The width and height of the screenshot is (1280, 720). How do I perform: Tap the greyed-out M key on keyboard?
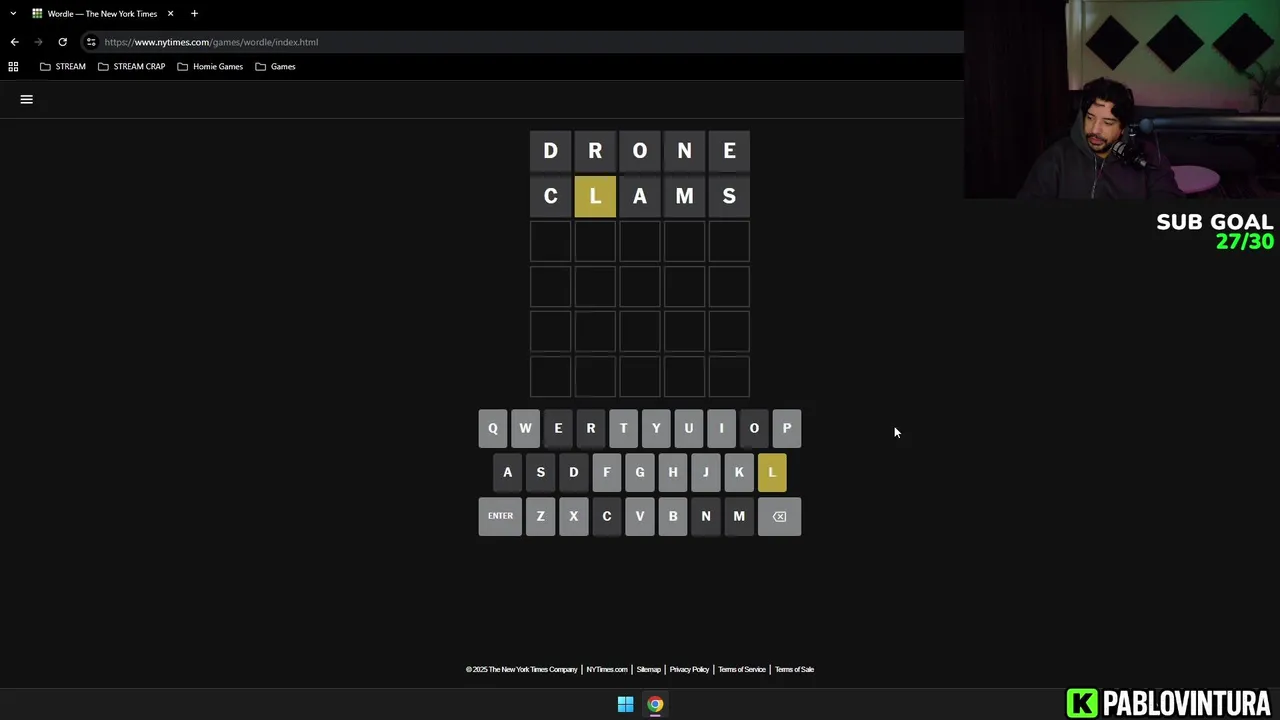point(739,516)
